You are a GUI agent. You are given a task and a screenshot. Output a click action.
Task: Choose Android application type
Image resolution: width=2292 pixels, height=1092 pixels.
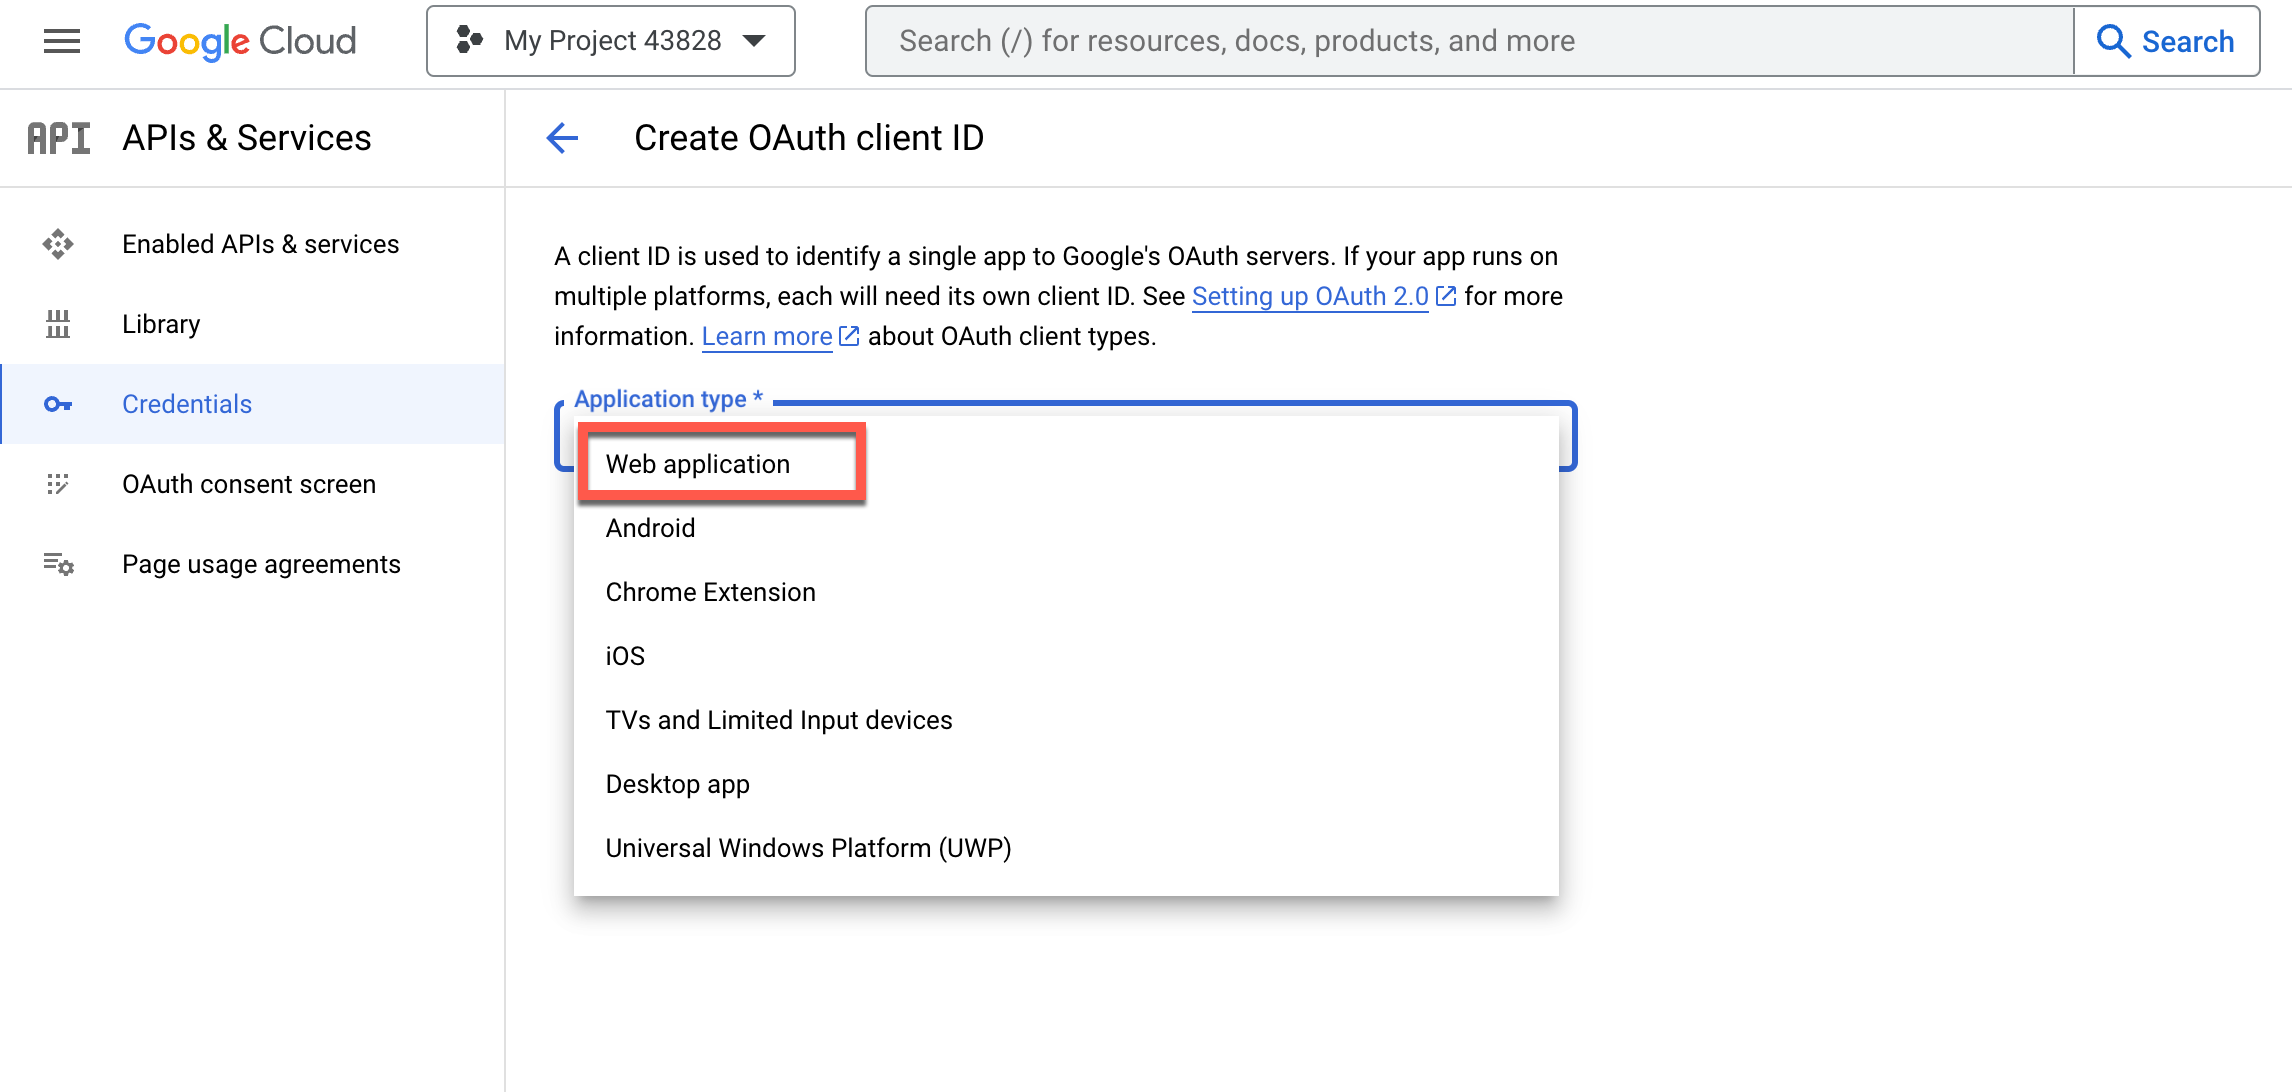coord(1066,528)
